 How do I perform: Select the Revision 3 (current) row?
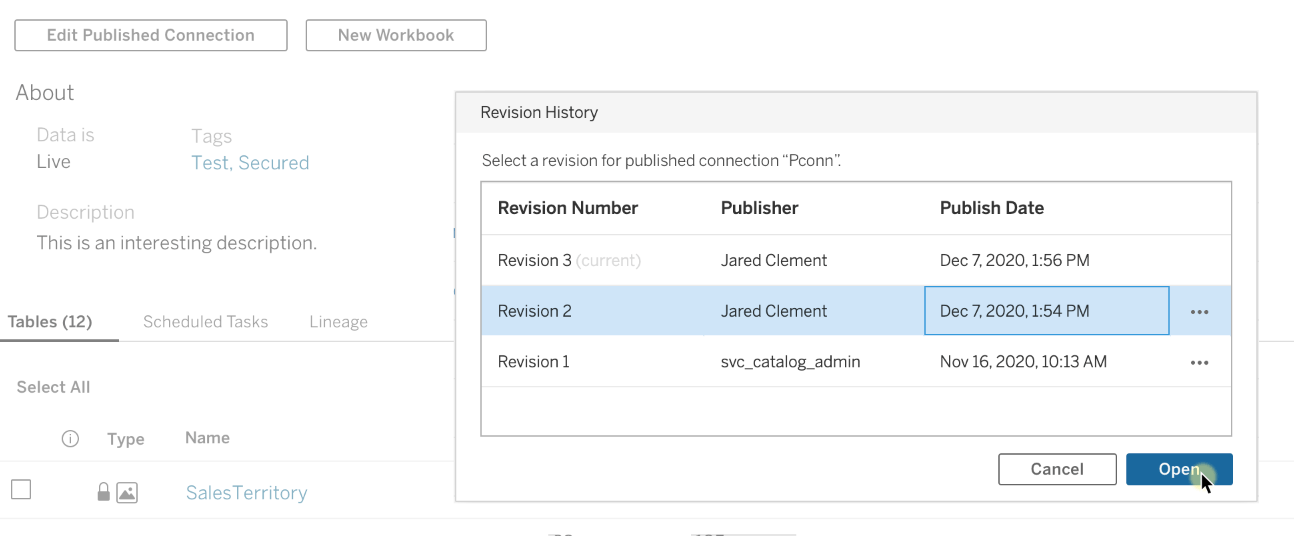[856, 260]
